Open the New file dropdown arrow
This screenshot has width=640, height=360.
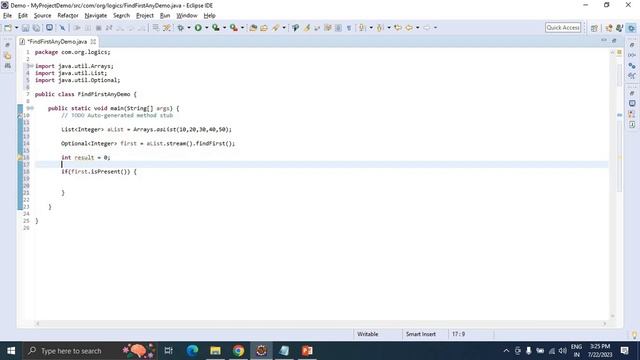17,28
